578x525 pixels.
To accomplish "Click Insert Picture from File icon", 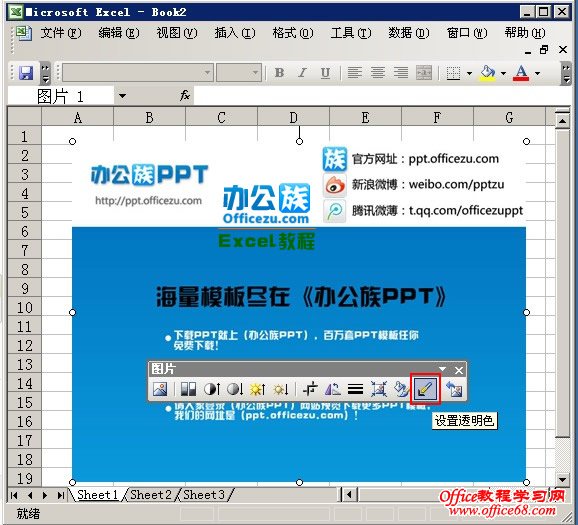I will pyautogui.click(x=160, y=389).
